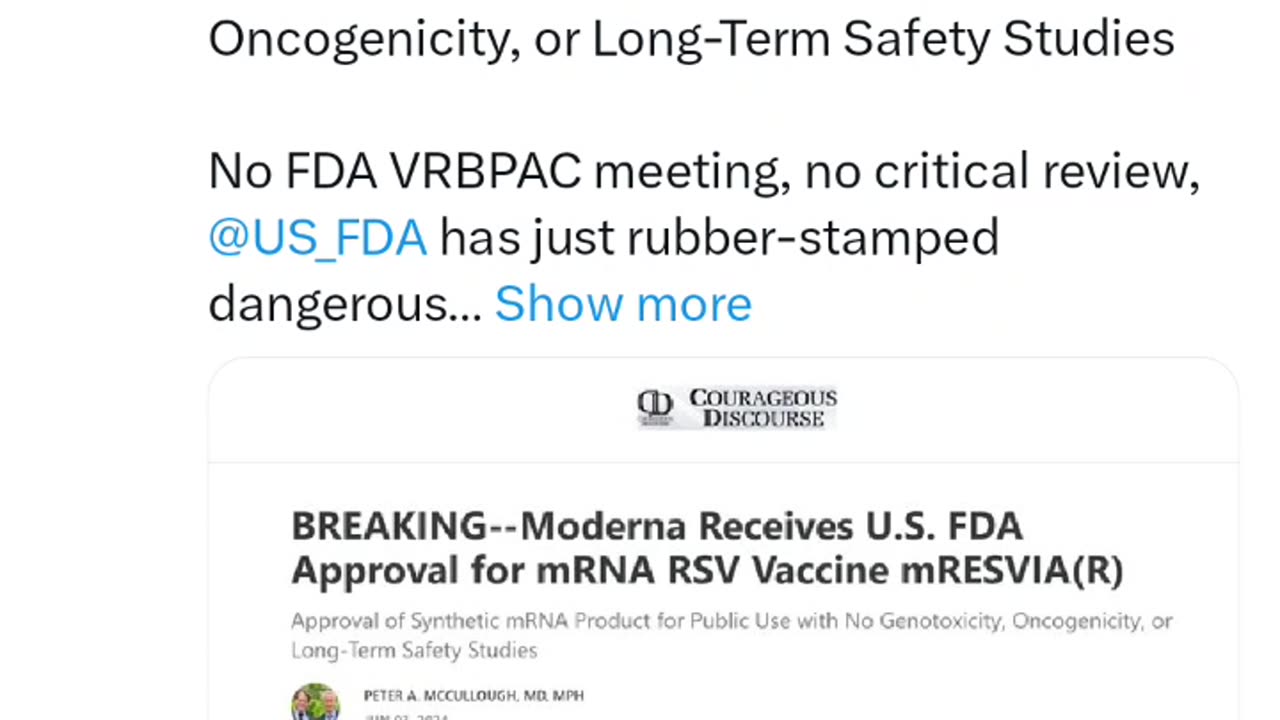
Task: Click the article date under the author name
Action: (x=406, y=716)
